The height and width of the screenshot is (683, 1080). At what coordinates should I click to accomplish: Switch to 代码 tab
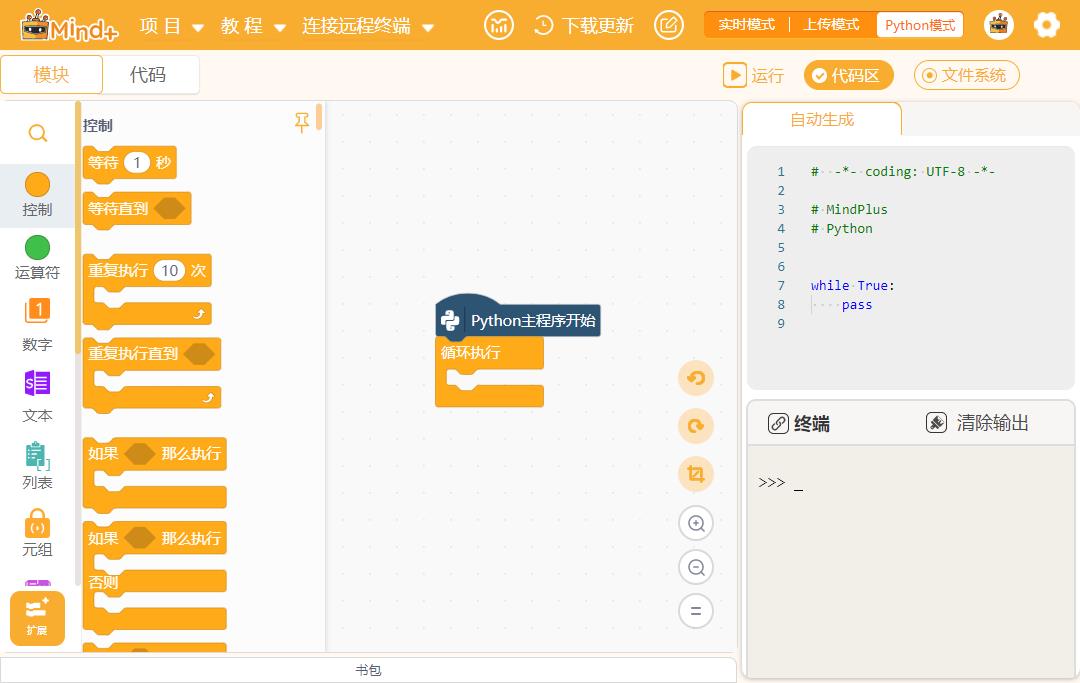(x=148, y=74)
